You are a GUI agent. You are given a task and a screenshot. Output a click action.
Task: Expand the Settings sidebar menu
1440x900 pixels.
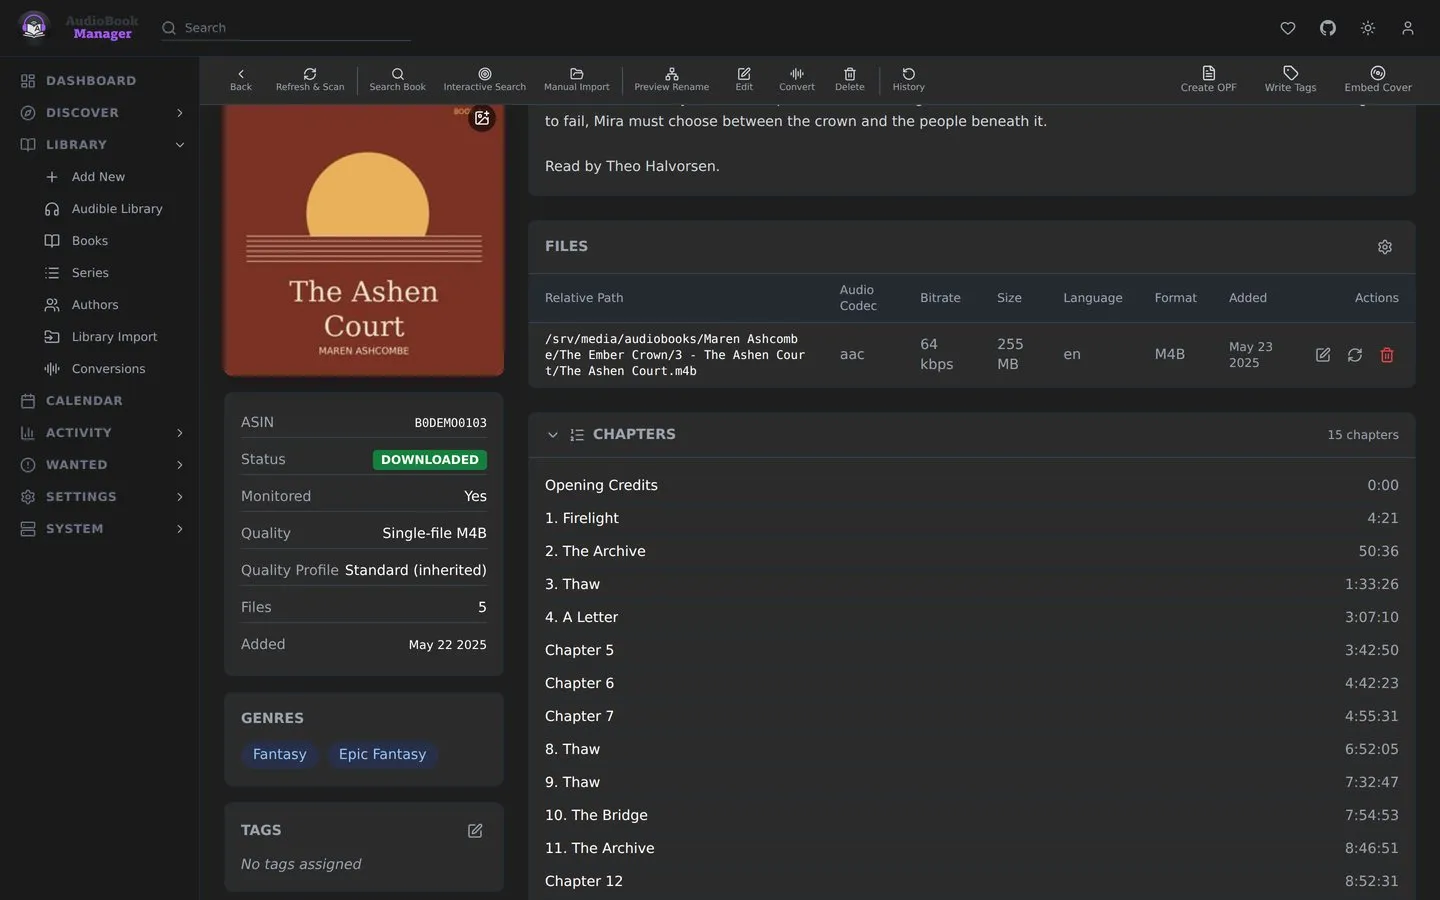[180, 497]
